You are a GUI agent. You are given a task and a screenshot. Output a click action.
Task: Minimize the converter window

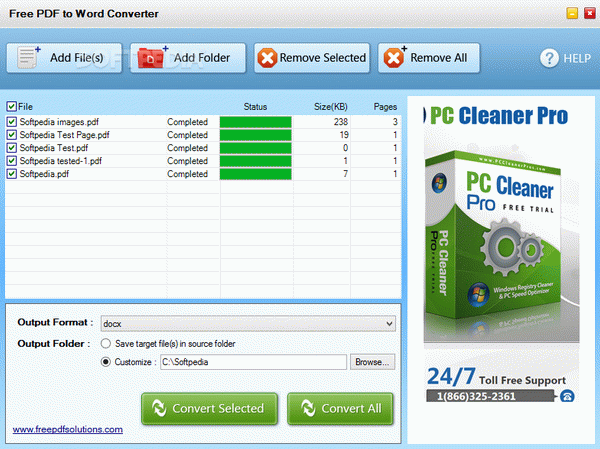pos(572,13)
